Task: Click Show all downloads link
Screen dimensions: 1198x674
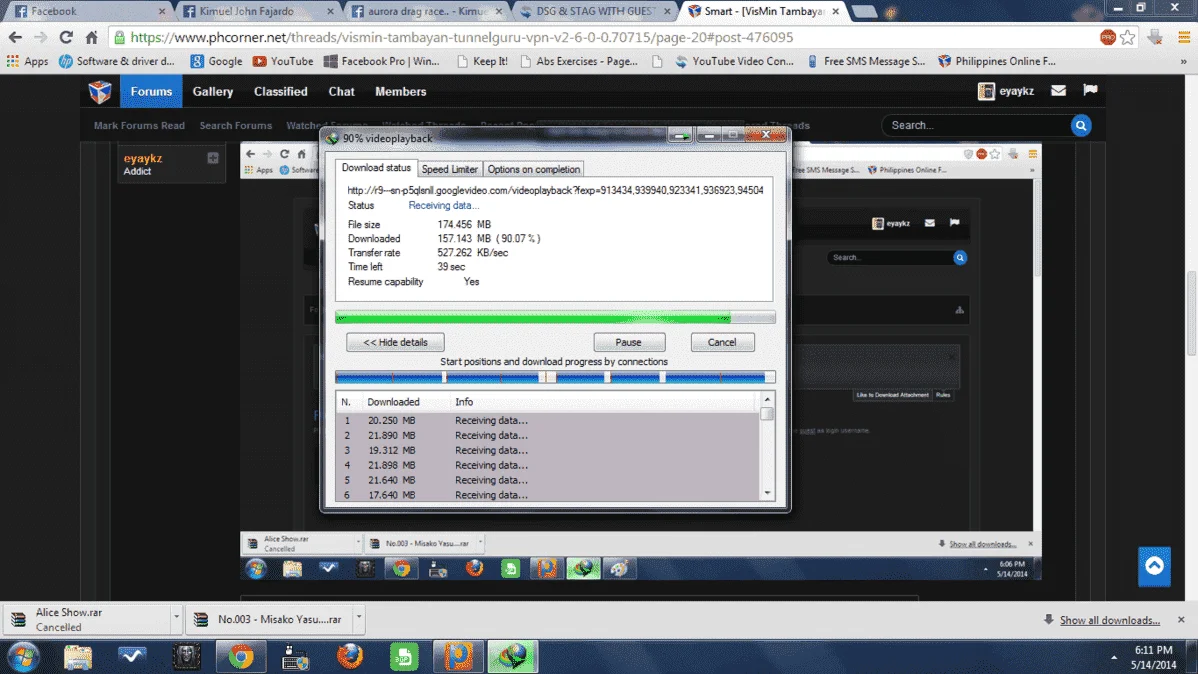Action: (1109, 620)
